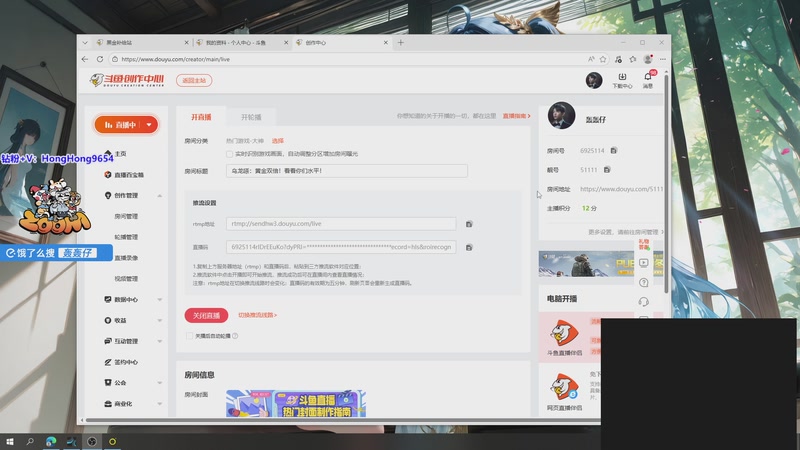Image resolution: width=800 pixels, height=450 pixels.
Task: Click the room title input field
Action: pos(346,171)
